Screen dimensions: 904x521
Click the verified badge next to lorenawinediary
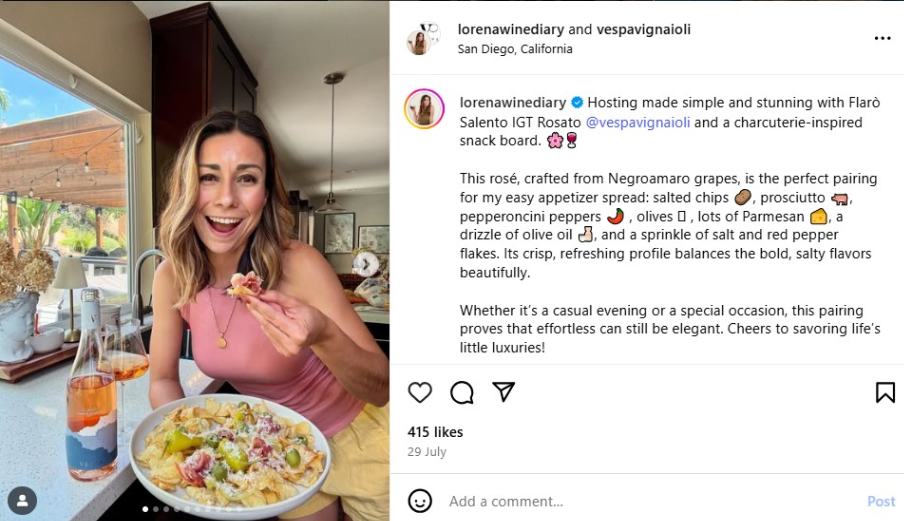tap(577, 103)
